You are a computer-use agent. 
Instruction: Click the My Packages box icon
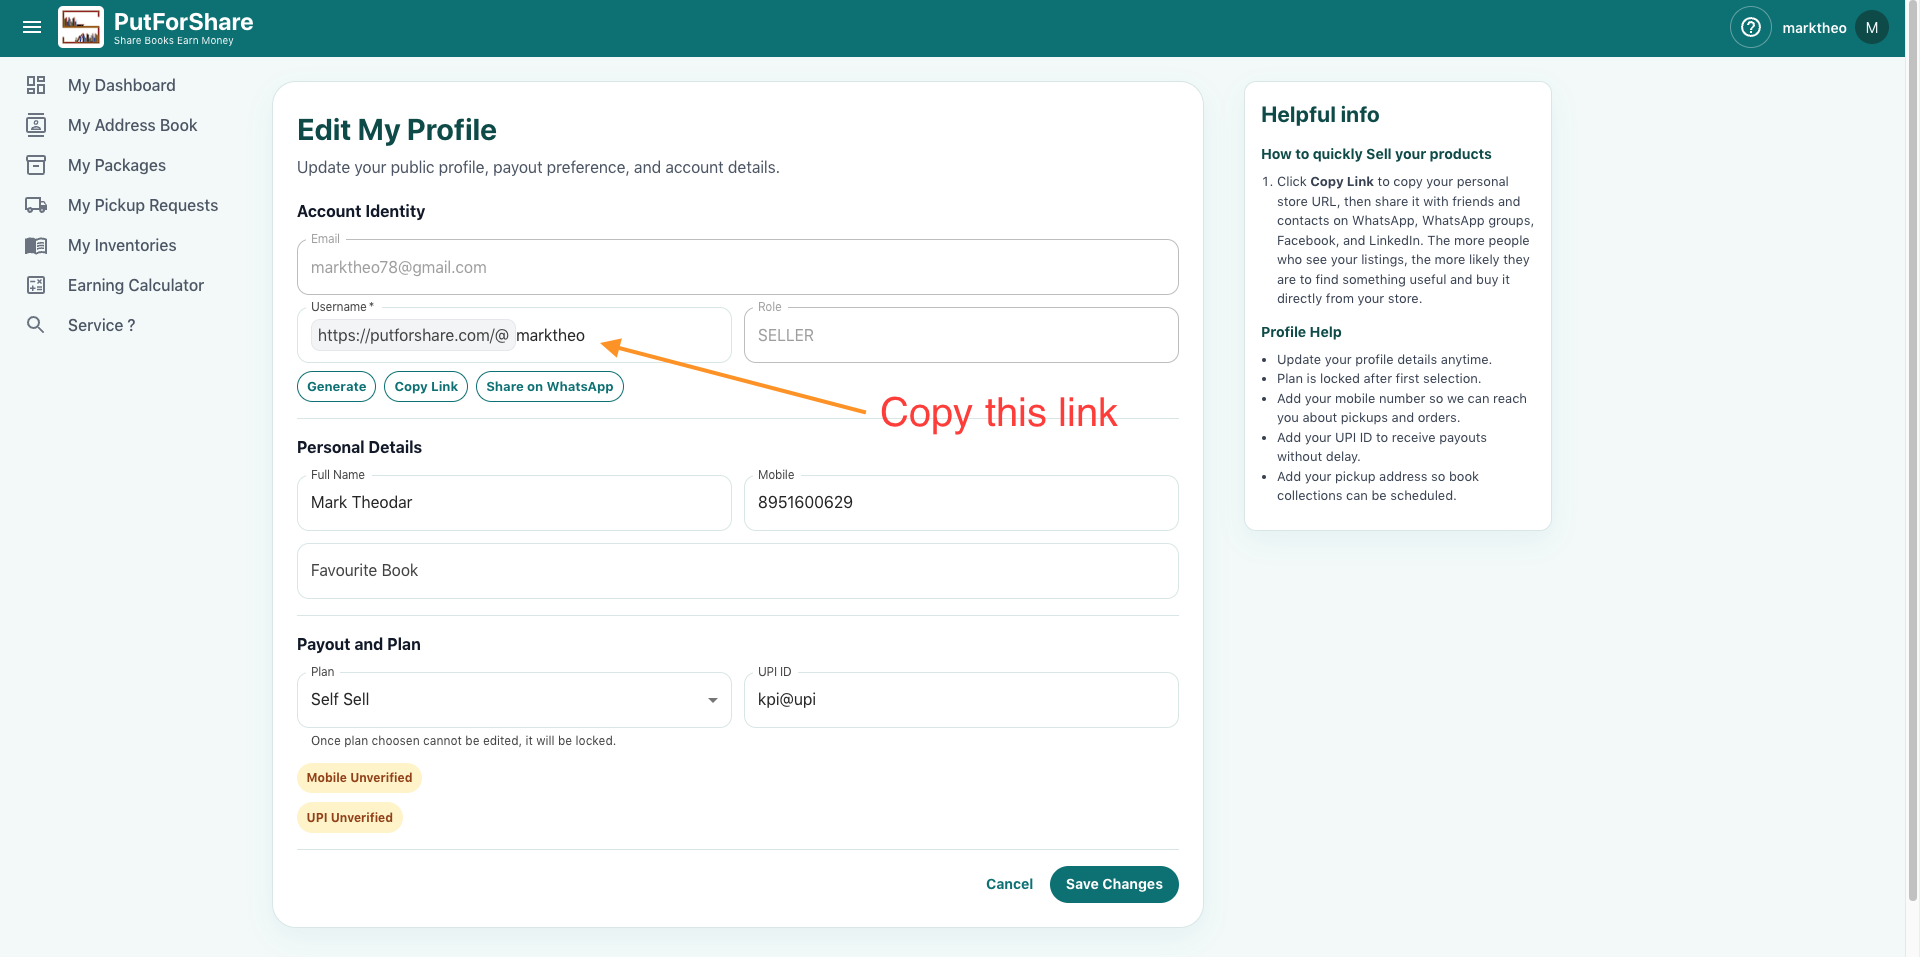pos(36,165)
